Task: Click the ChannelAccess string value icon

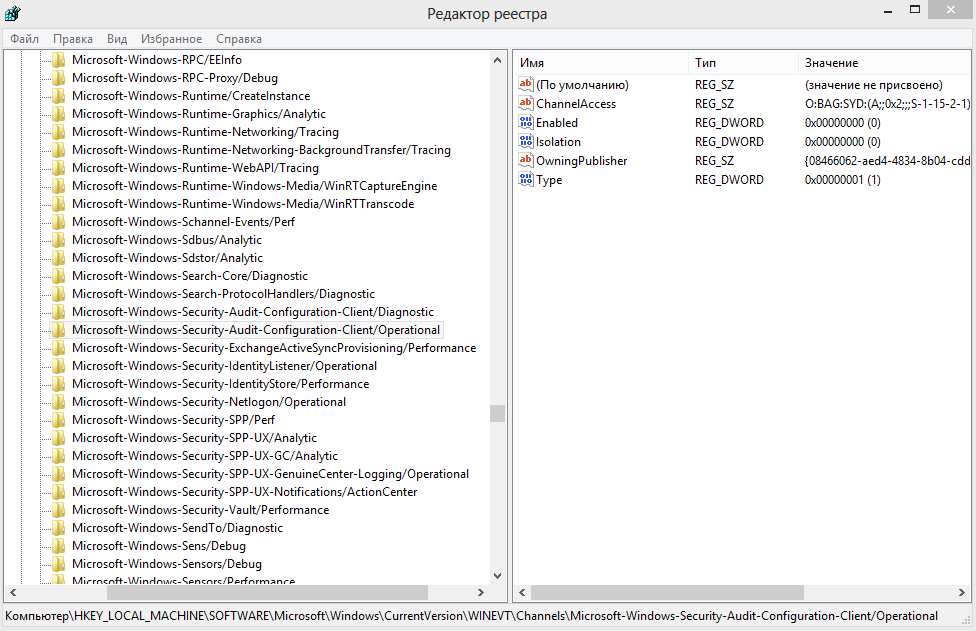Action: pos(526,103)
